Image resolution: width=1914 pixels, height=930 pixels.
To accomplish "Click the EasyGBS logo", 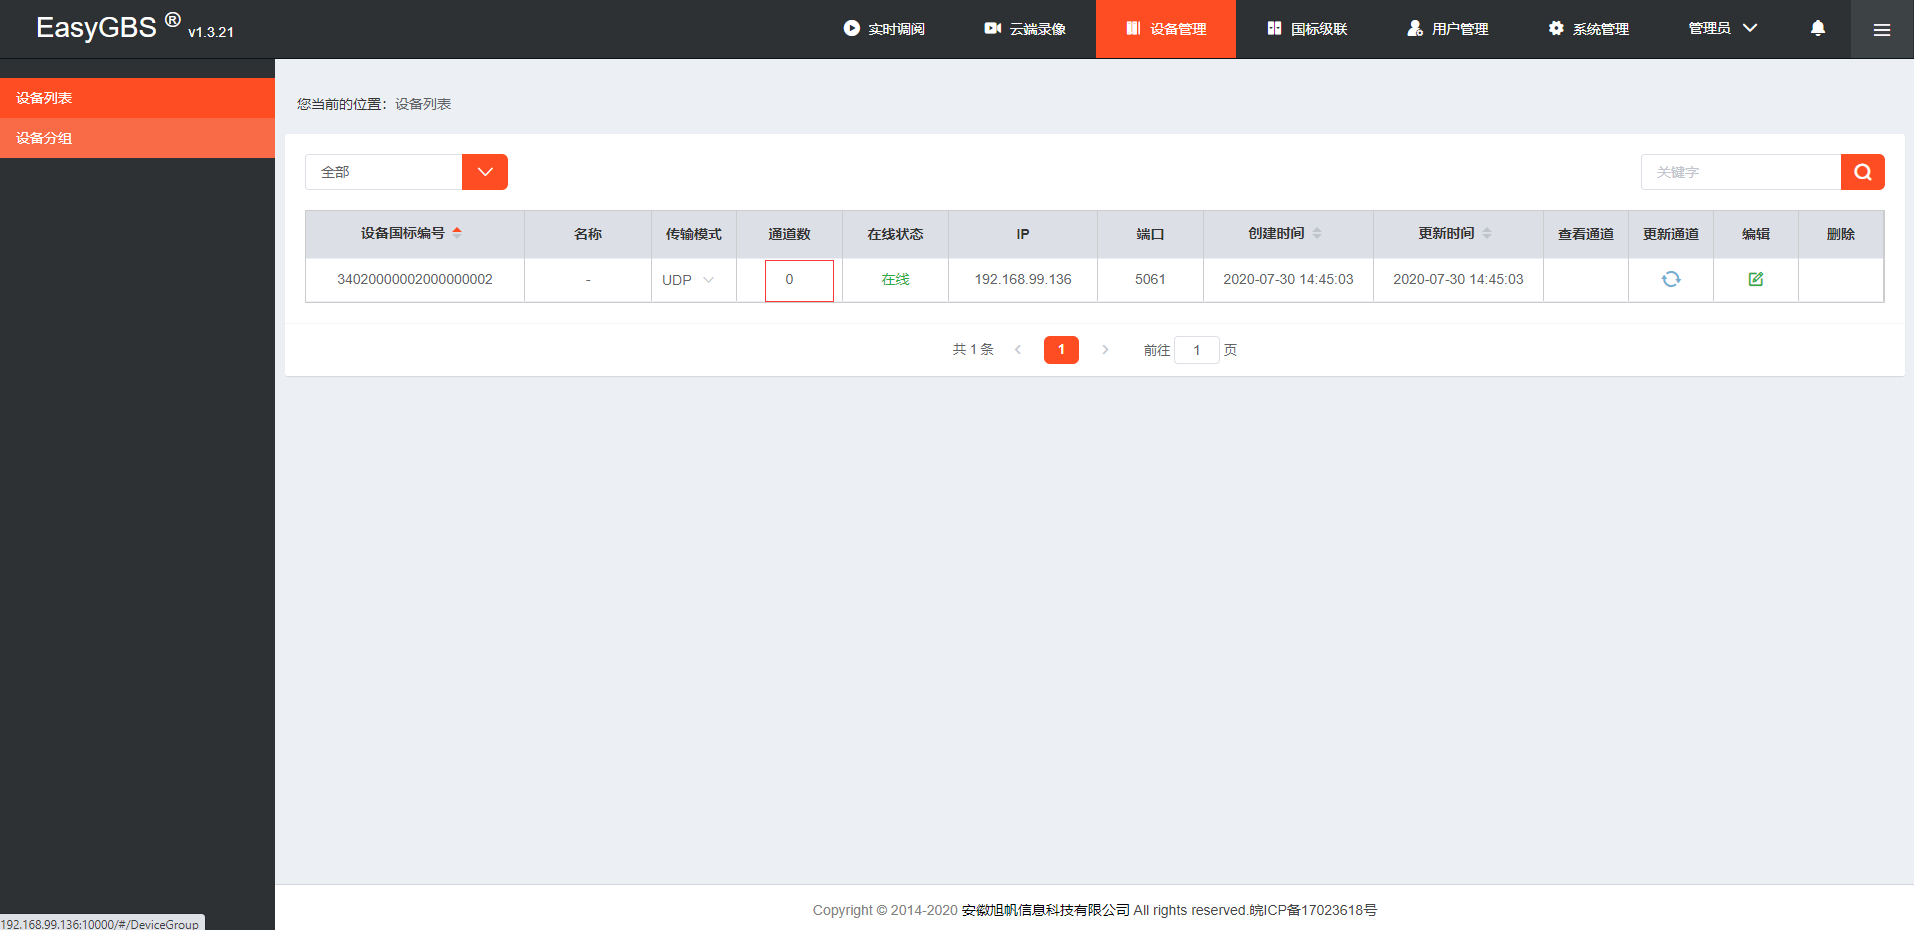I will point(108,26).
